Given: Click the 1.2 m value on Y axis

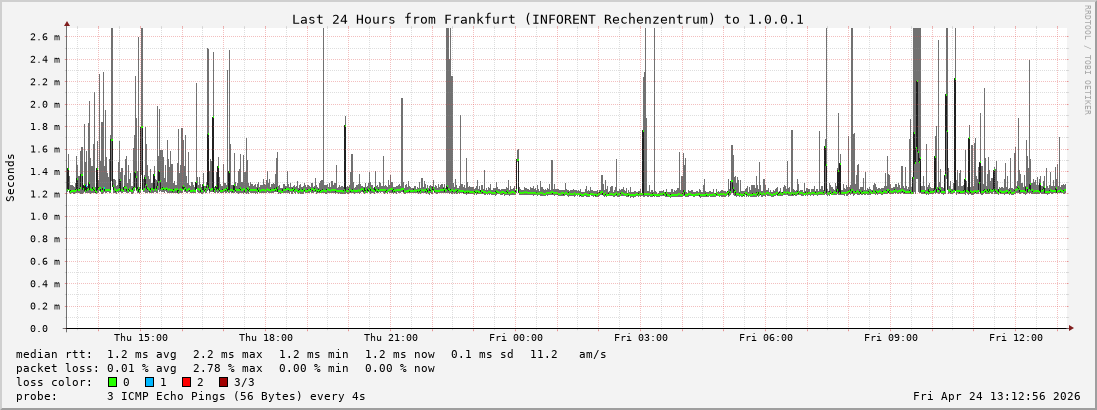Looking at the screenshot, I should click(46, 194).
